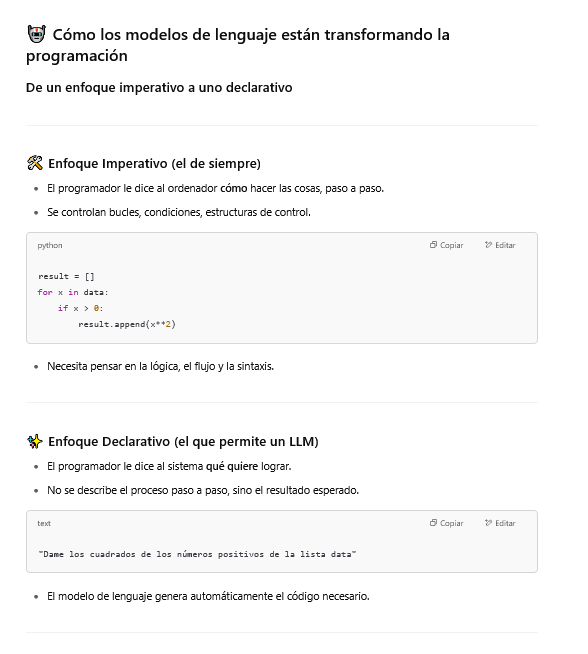This screenshot has width=588, height=654.
Task: Click the edit pencil icon in text block
Action: pos(488,523)
